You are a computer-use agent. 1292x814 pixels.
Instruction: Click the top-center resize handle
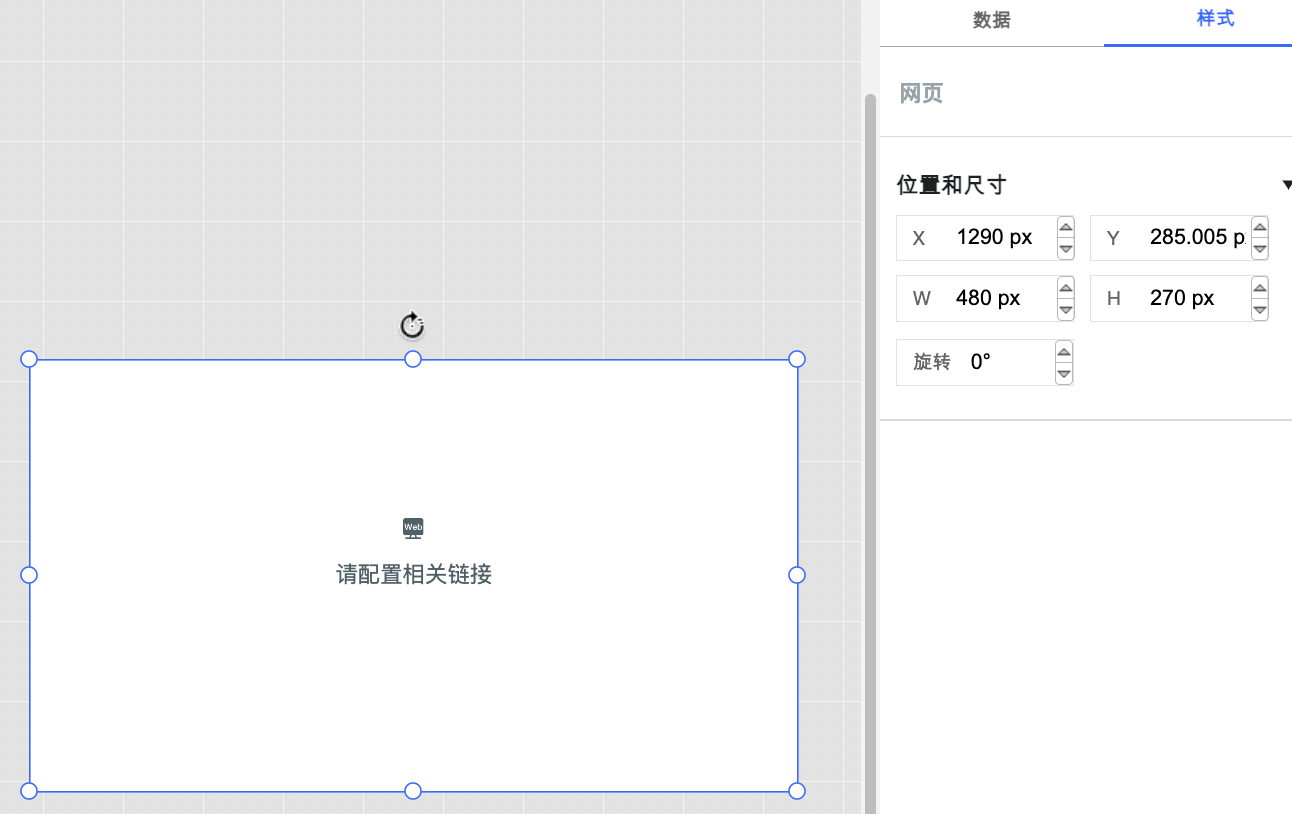pyautogui.click(x=413, y=359)
